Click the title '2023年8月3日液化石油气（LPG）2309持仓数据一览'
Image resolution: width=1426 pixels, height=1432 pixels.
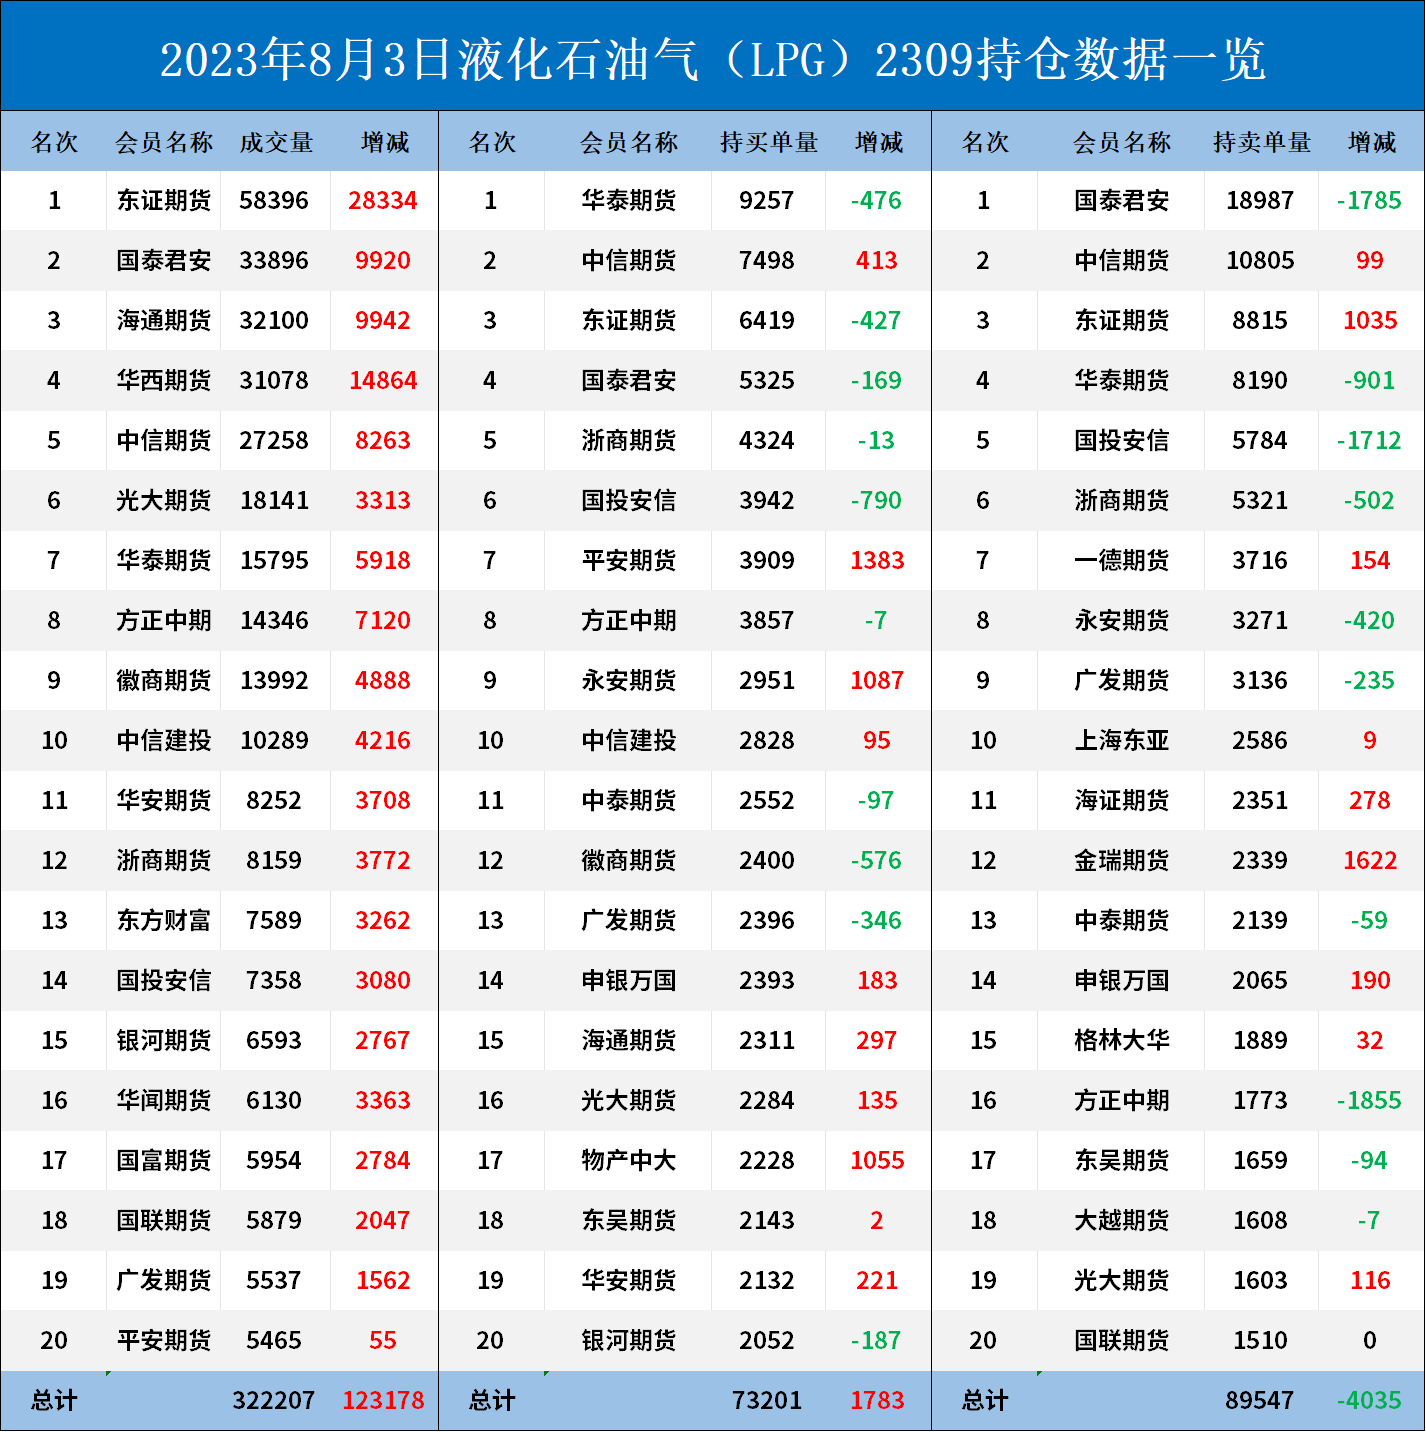713,59
